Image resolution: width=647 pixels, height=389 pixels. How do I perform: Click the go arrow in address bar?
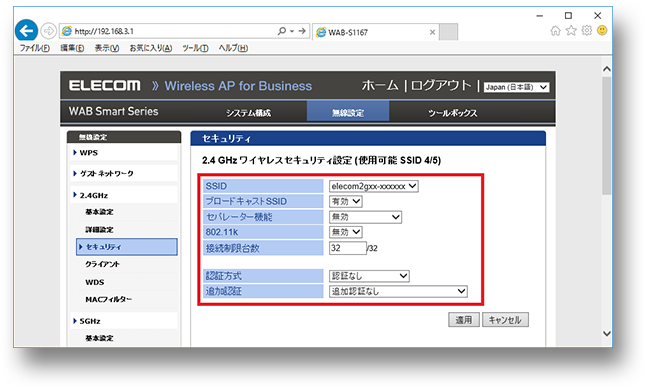click(x=302, y=31)
